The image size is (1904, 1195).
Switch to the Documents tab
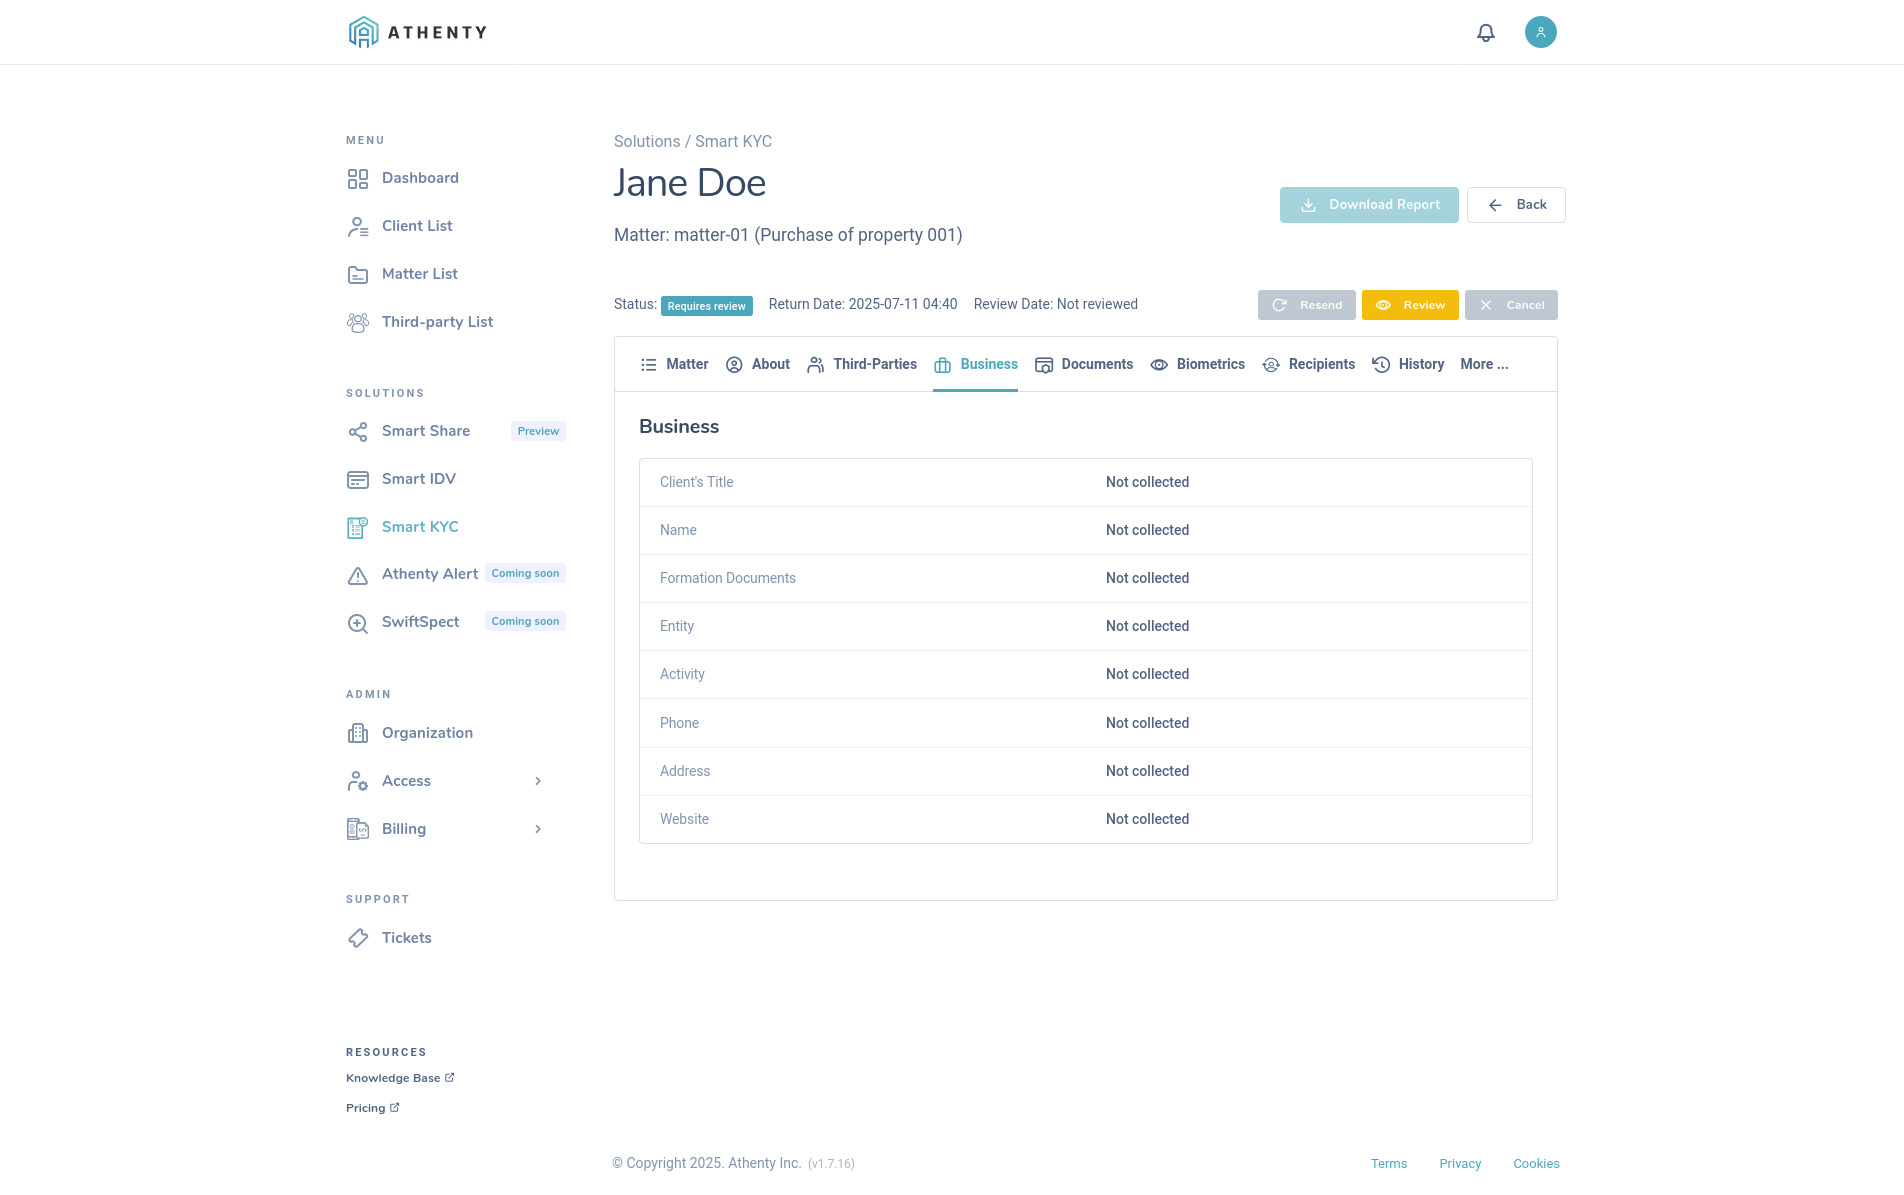point(1084,364)
